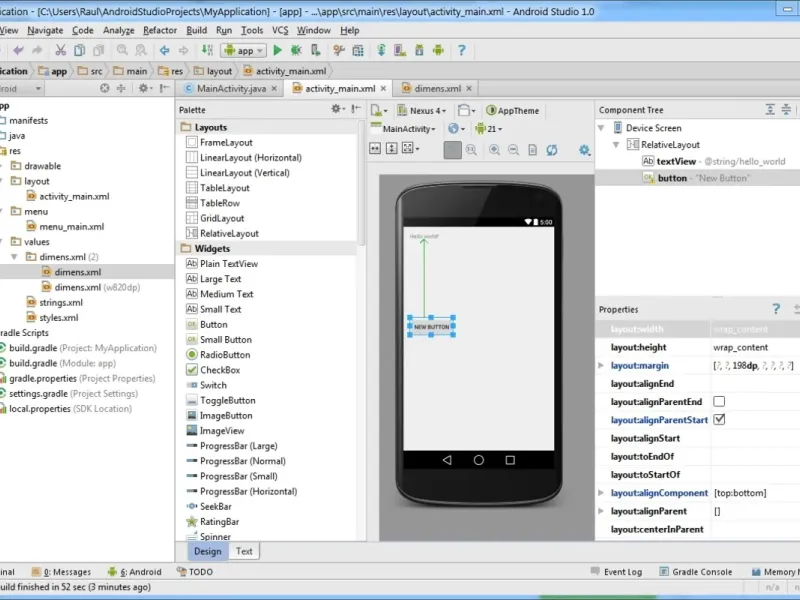Screen dimensions: 800x600
Task: Add a CheckBox widget from Palette
Action: pos(218,370)
